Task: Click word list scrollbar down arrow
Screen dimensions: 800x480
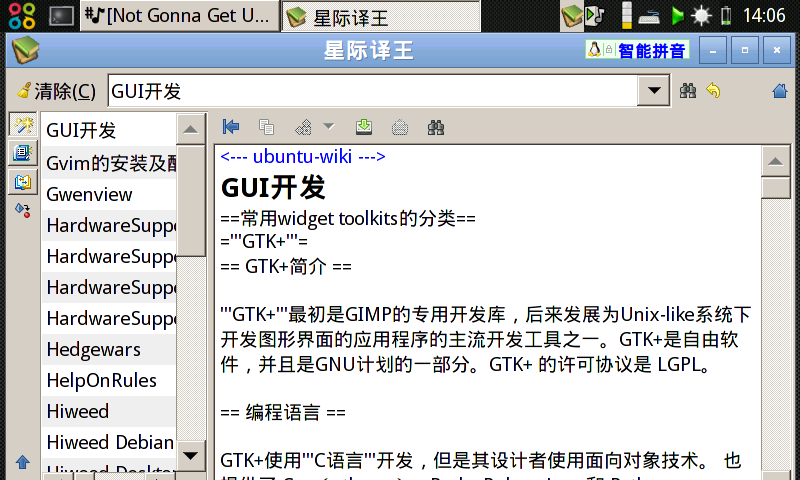Action: click(191, 456)
